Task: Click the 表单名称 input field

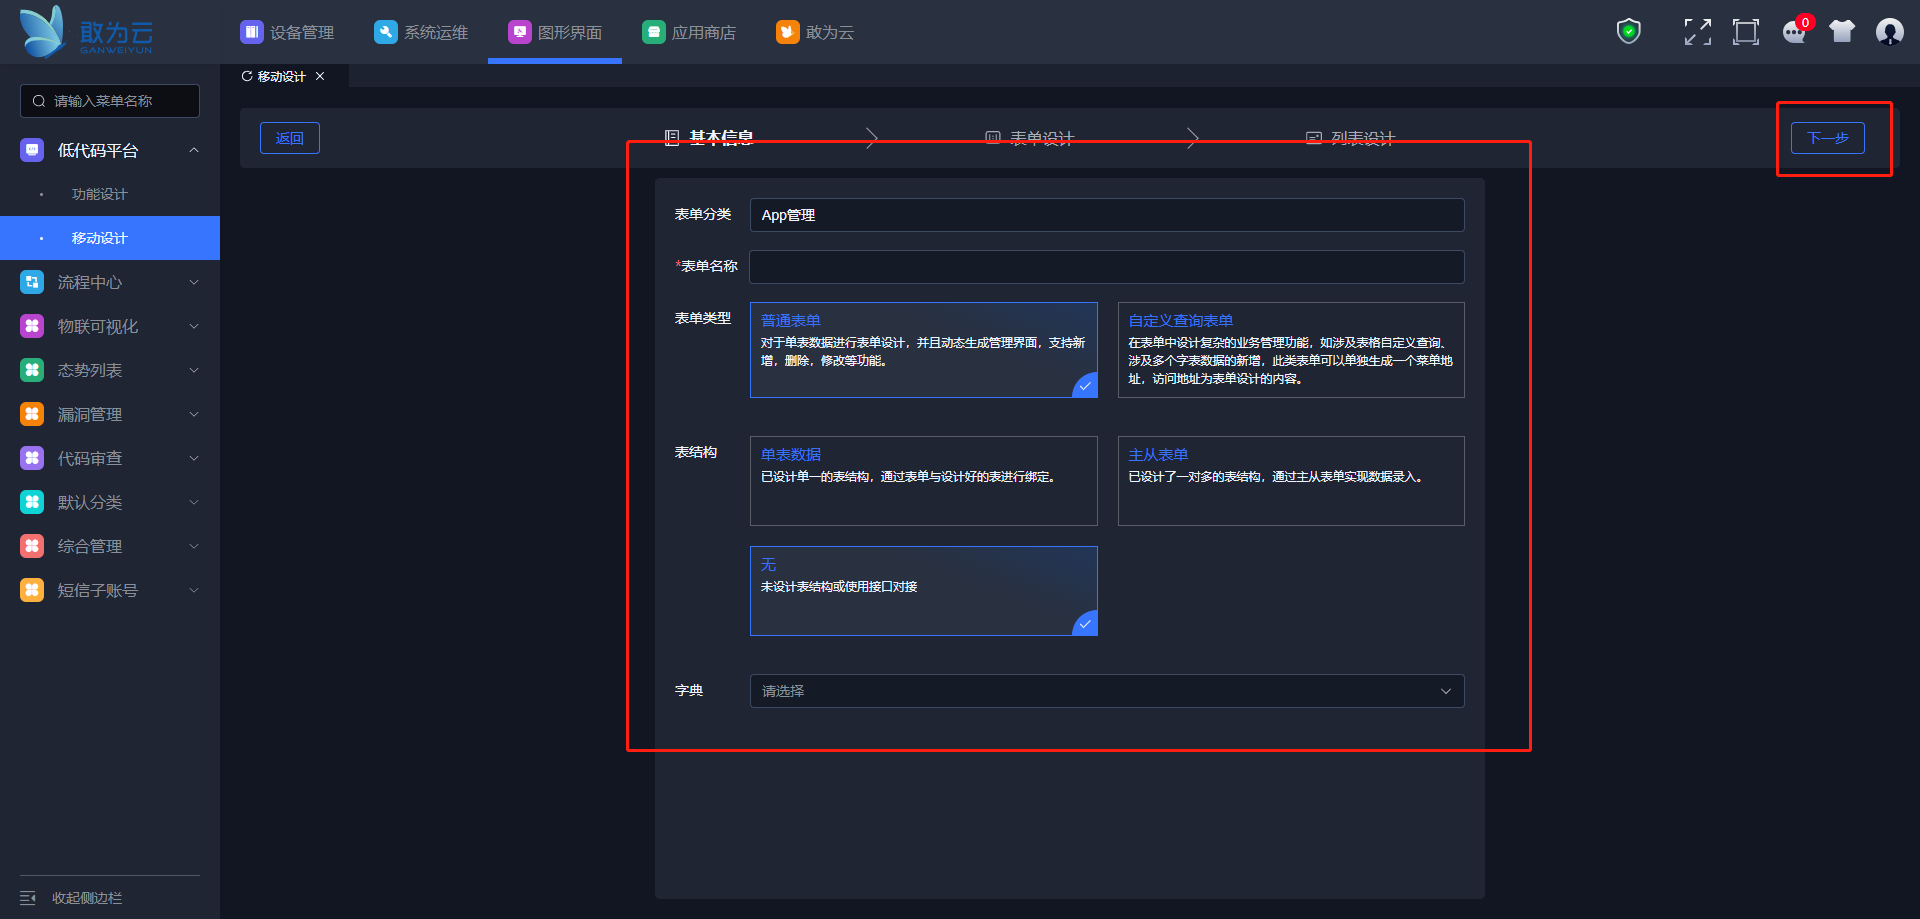Action: coord(1106,267)
